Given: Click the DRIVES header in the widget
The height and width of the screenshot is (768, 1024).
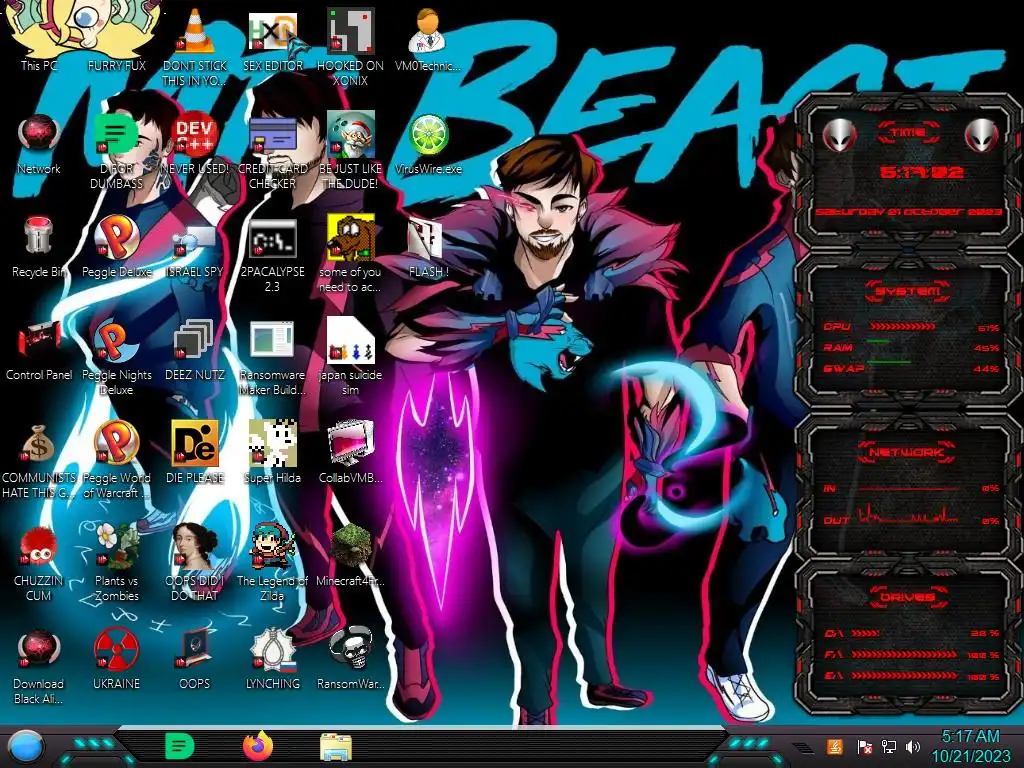Looking at the screenshot, I should (x=908, y=597).
